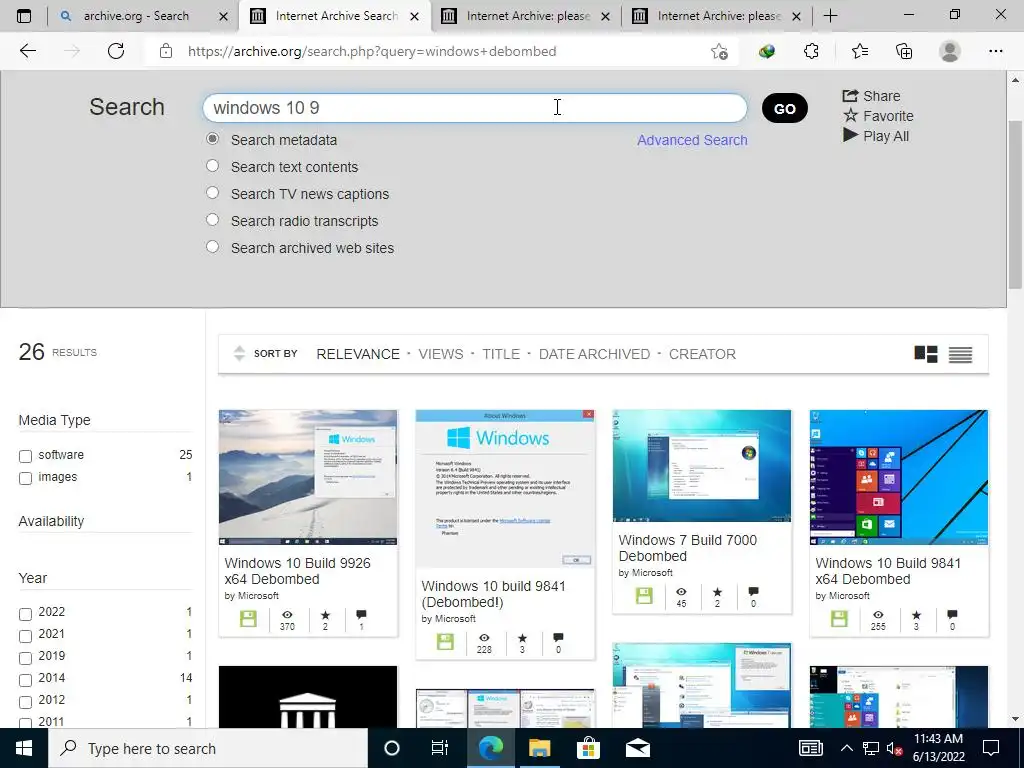Click Play All
The image size is (1024, 768).
(x=876, y=136)
